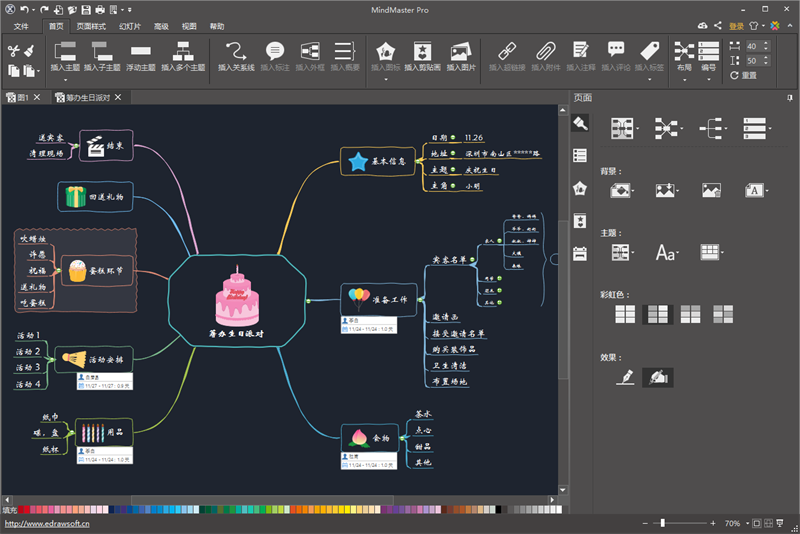Click the zoom in plus button

pos(713,523)
